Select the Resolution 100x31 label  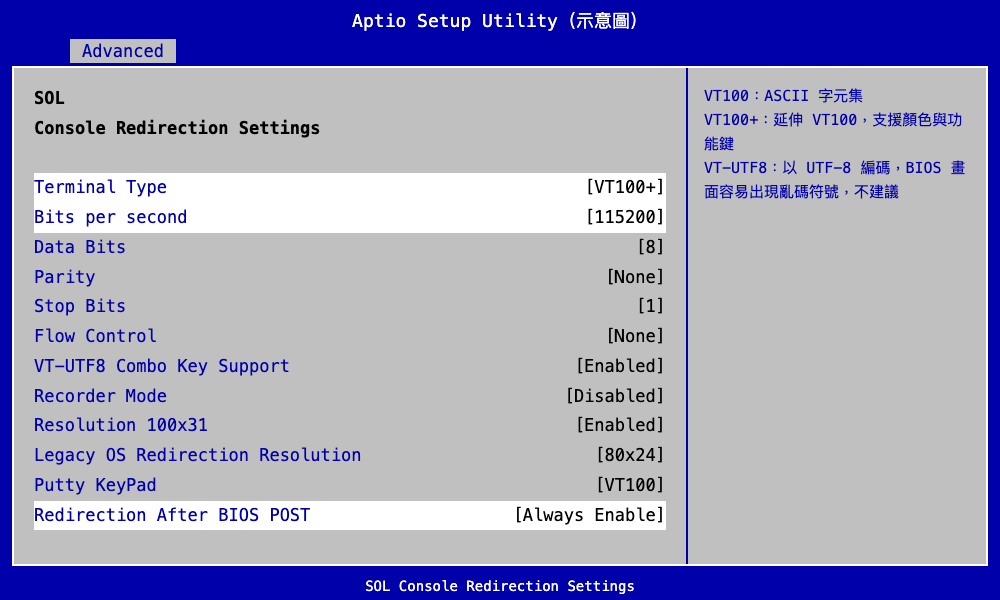121,425
